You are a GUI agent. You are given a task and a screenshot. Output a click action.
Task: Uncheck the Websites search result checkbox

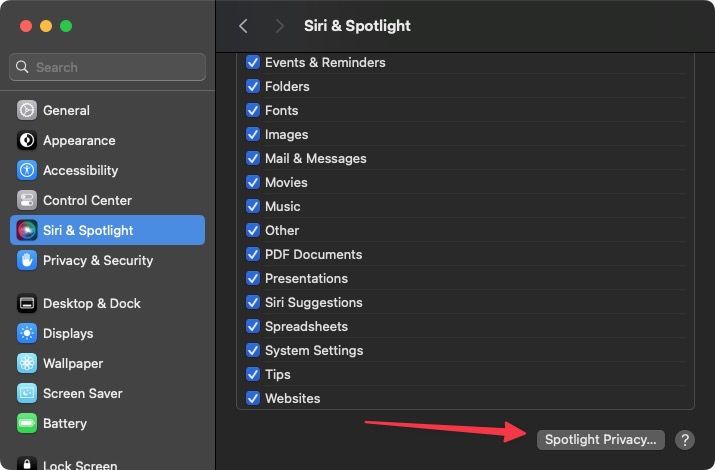coord(253,399)
